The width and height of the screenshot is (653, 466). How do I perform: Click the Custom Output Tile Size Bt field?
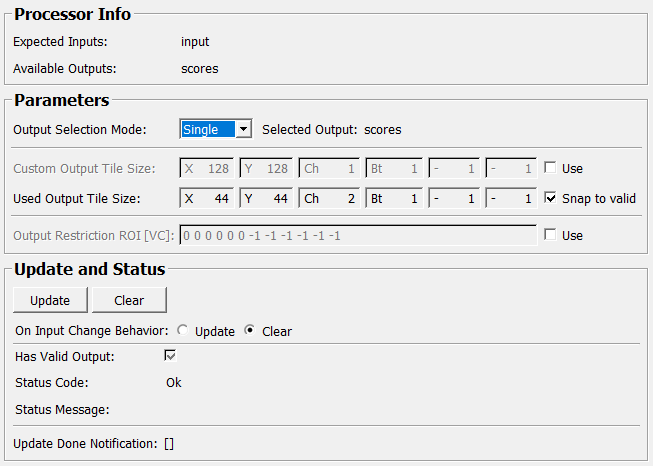[x=394, y=168]
